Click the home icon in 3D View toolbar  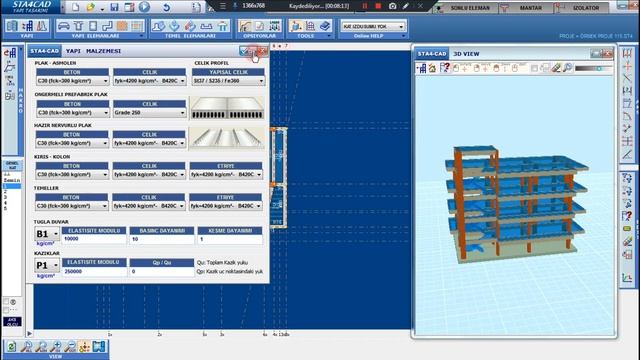(432, 68)
